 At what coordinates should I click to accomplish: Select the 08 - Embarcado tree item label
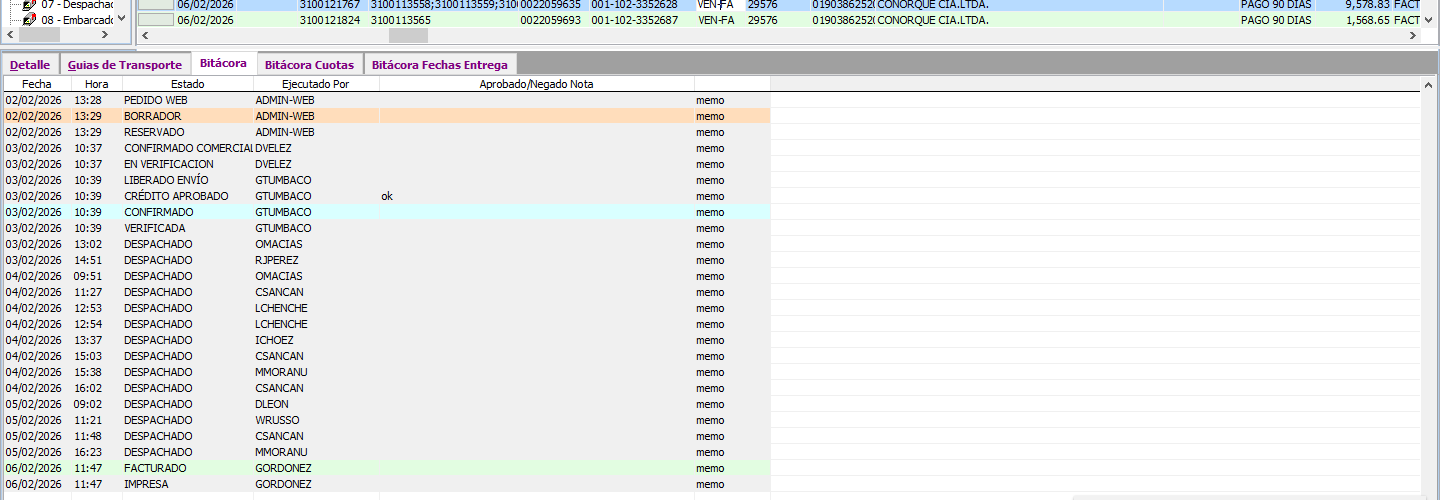click(x=78, y=20)
